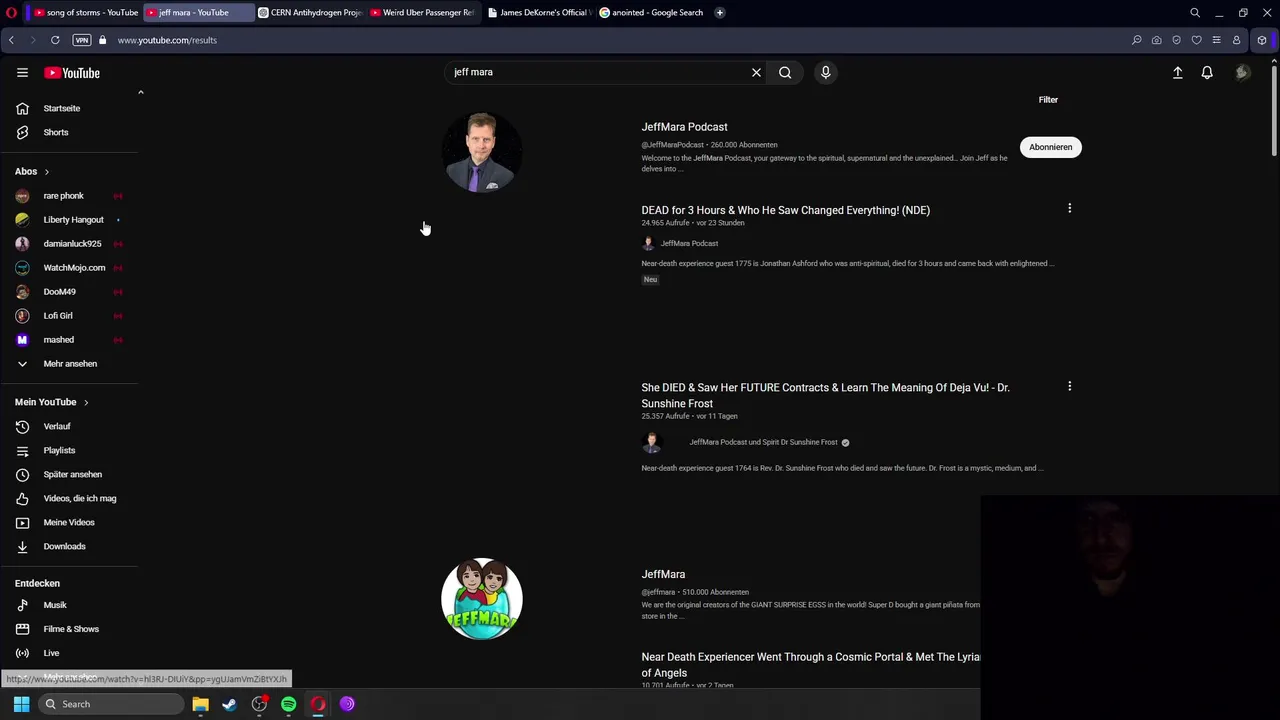Go back with browser back arrow
The width and height of the screenshot is (1280, 720).
click(11, 40)
